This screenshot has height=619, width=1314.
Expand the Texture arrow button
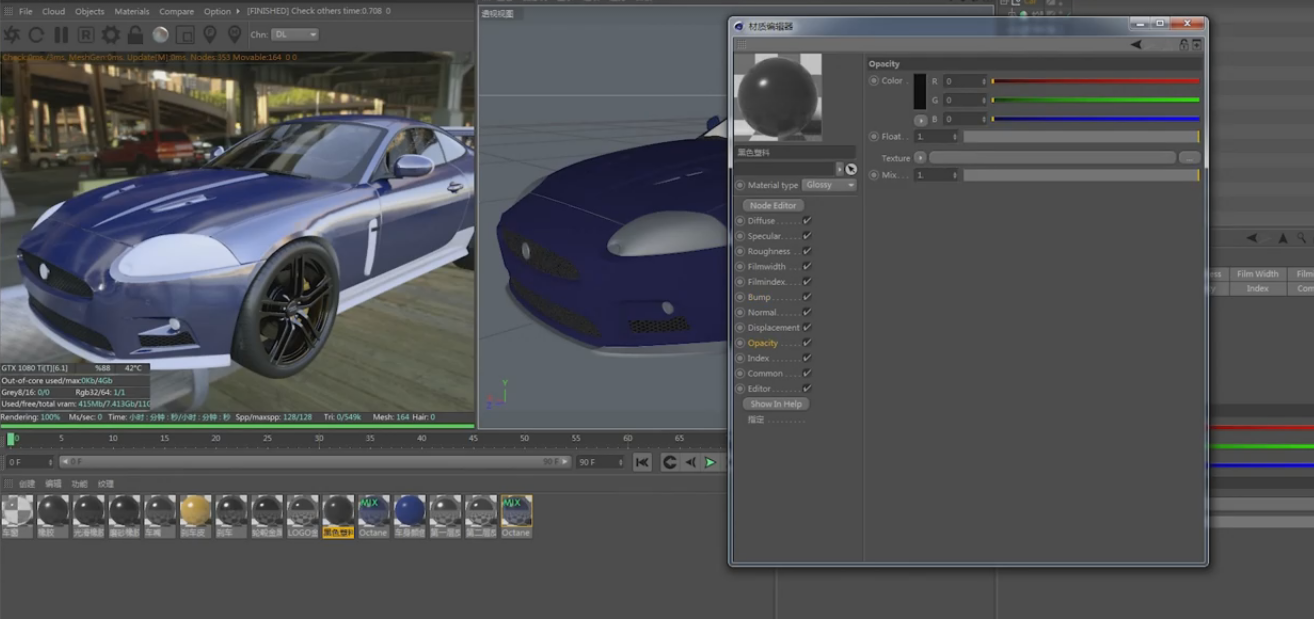tap(920, 158)
